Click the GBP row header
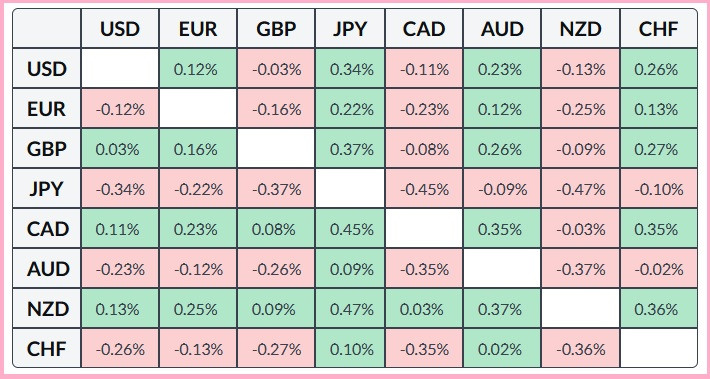Screen dimensions: 710x379 tap(47, 149)
